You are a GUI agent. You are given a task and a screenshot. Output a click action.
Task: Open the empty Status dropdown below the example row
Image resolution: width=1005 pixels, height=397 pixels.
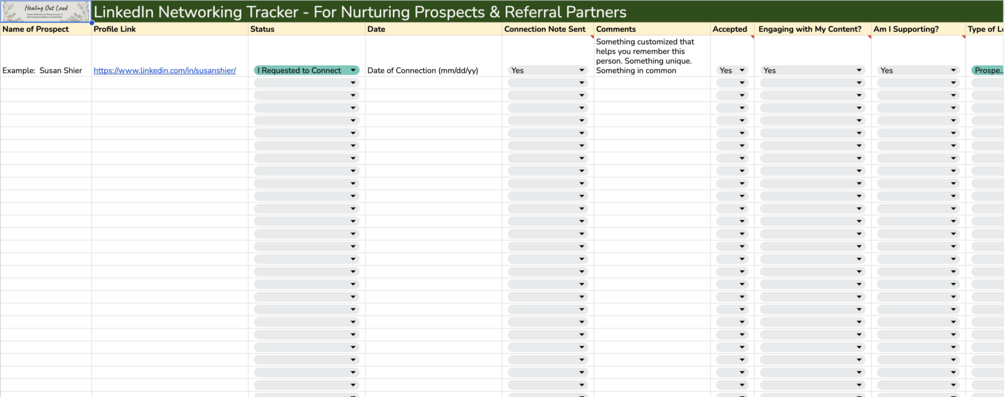306,83
